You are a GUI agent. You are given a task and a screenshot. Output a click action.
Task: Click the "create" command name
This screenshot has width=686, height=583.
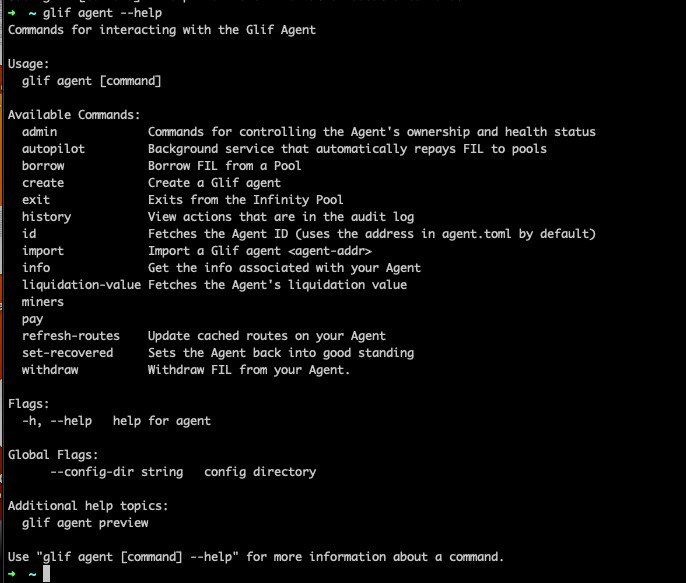43,183
